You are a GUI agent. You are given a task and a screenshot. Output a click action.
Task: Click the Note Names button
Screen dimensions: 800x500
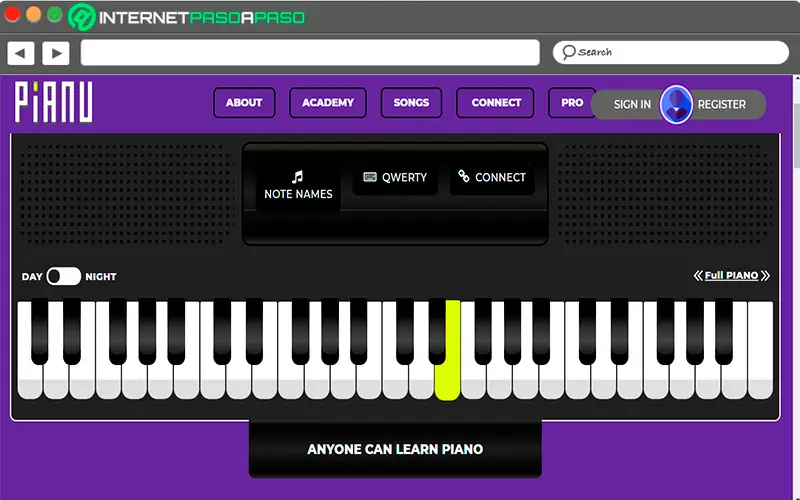(x=298, y=185)
